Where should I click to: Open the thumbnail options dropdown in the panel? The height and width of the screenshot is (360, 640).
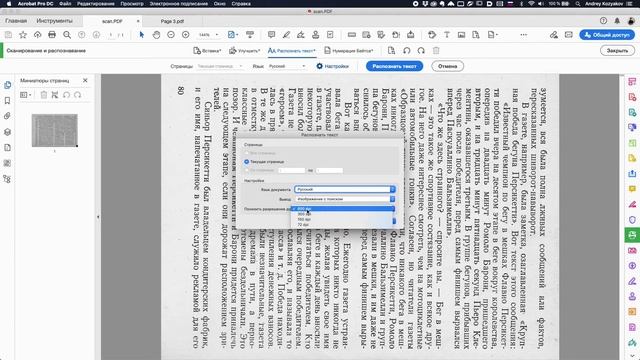[x=25, y=95]
